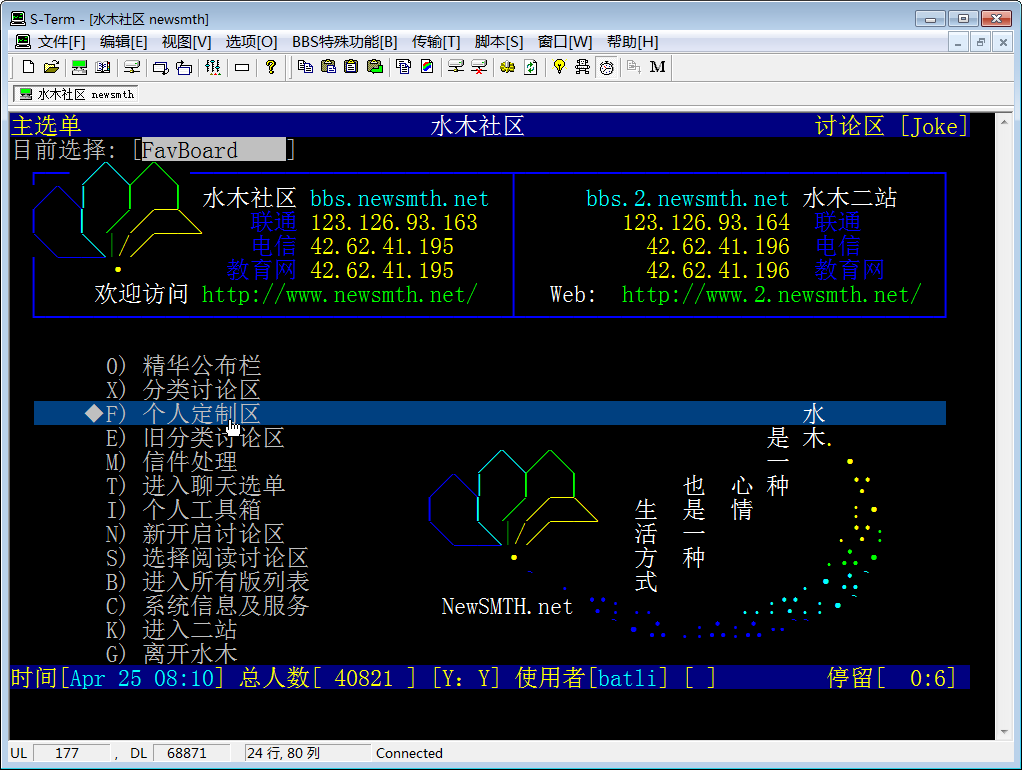The image size is (1022, 770).
Task: Select T) 进入聊天选单 menu entry
Action: [195, 486]
